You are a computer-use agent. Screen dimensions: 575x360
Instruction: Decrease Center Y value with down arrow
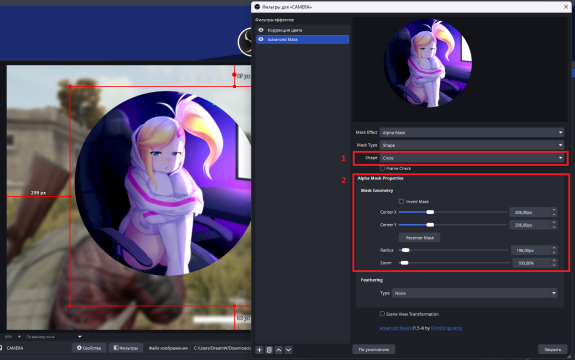pos(554,227)
